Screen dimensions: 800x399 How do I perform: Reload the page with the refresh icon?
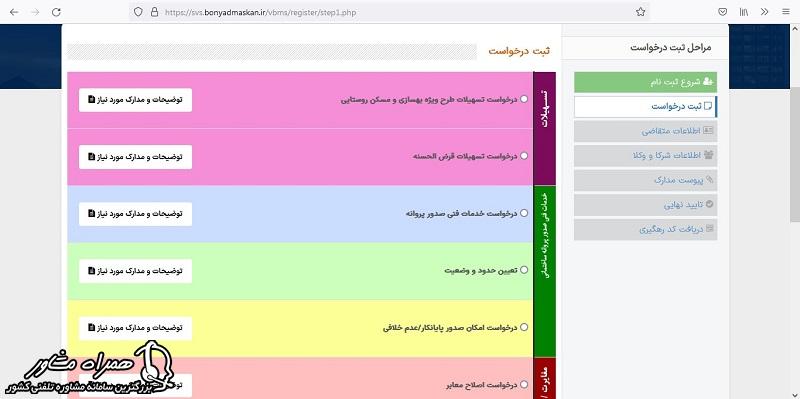pyautogui.click(x=57, y=12)
